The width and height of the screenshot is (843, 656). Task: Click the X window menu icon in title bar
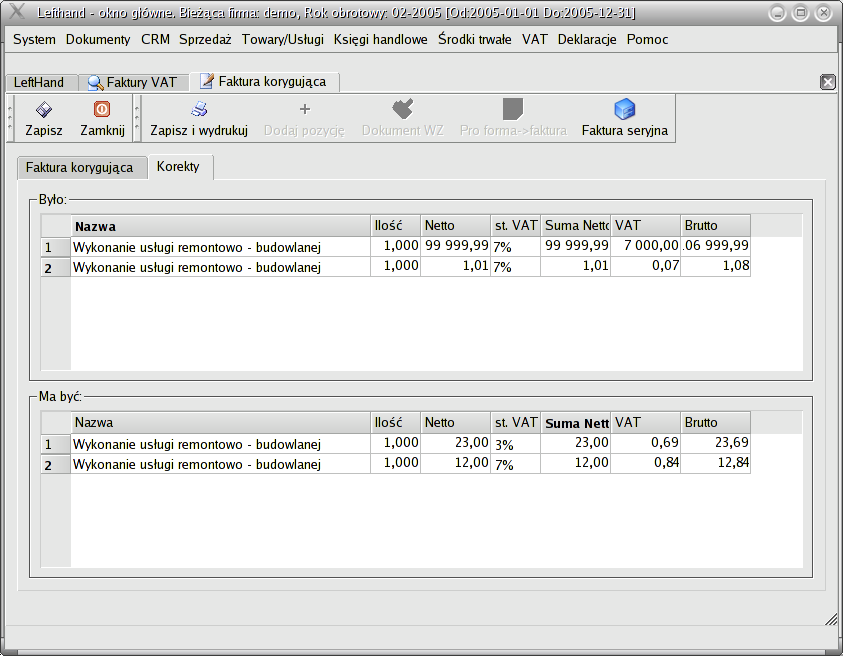(17, 12)
